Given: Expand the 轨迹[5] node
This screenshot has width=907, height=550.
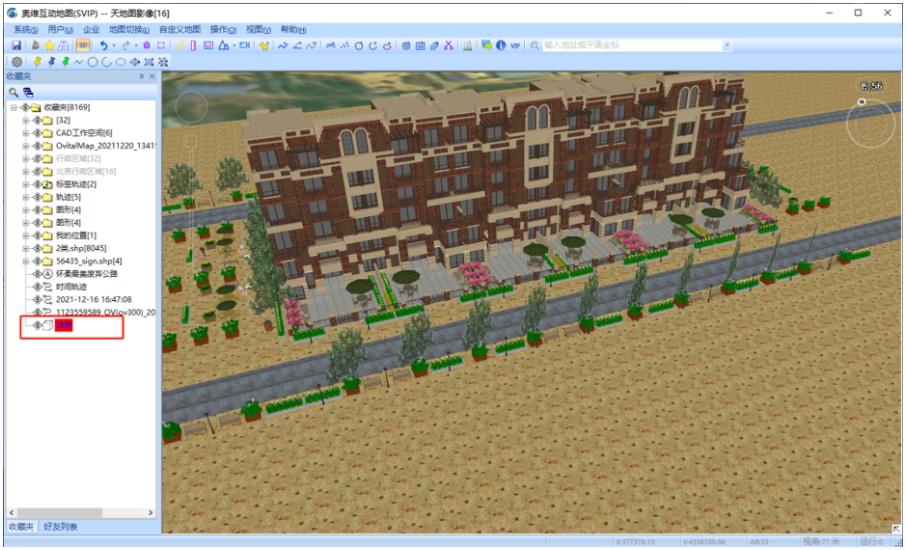Looking at the screenshot, I should pyautogui.click(x=25, y=197).
